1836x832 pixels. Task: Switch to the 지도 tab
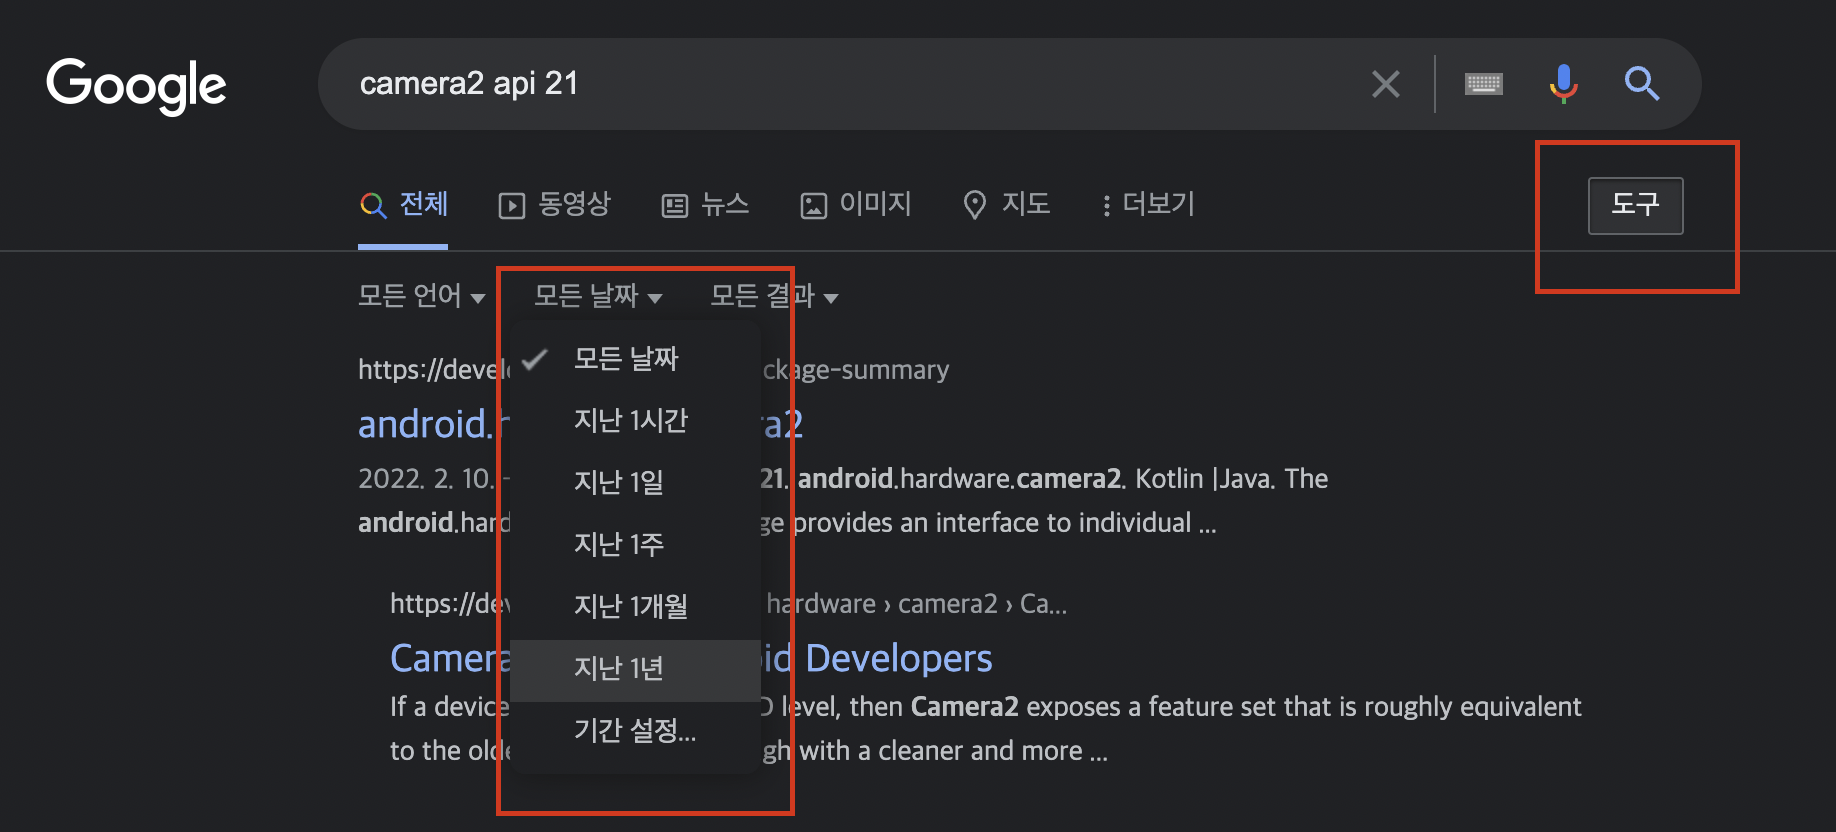click(x=1006, y=205)
